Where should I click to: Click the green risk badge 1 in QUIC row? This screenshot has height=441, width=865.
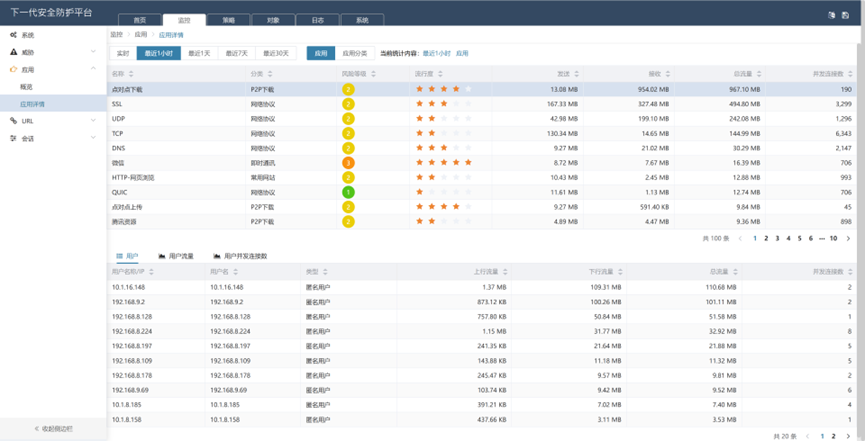(x=348, y=193)
